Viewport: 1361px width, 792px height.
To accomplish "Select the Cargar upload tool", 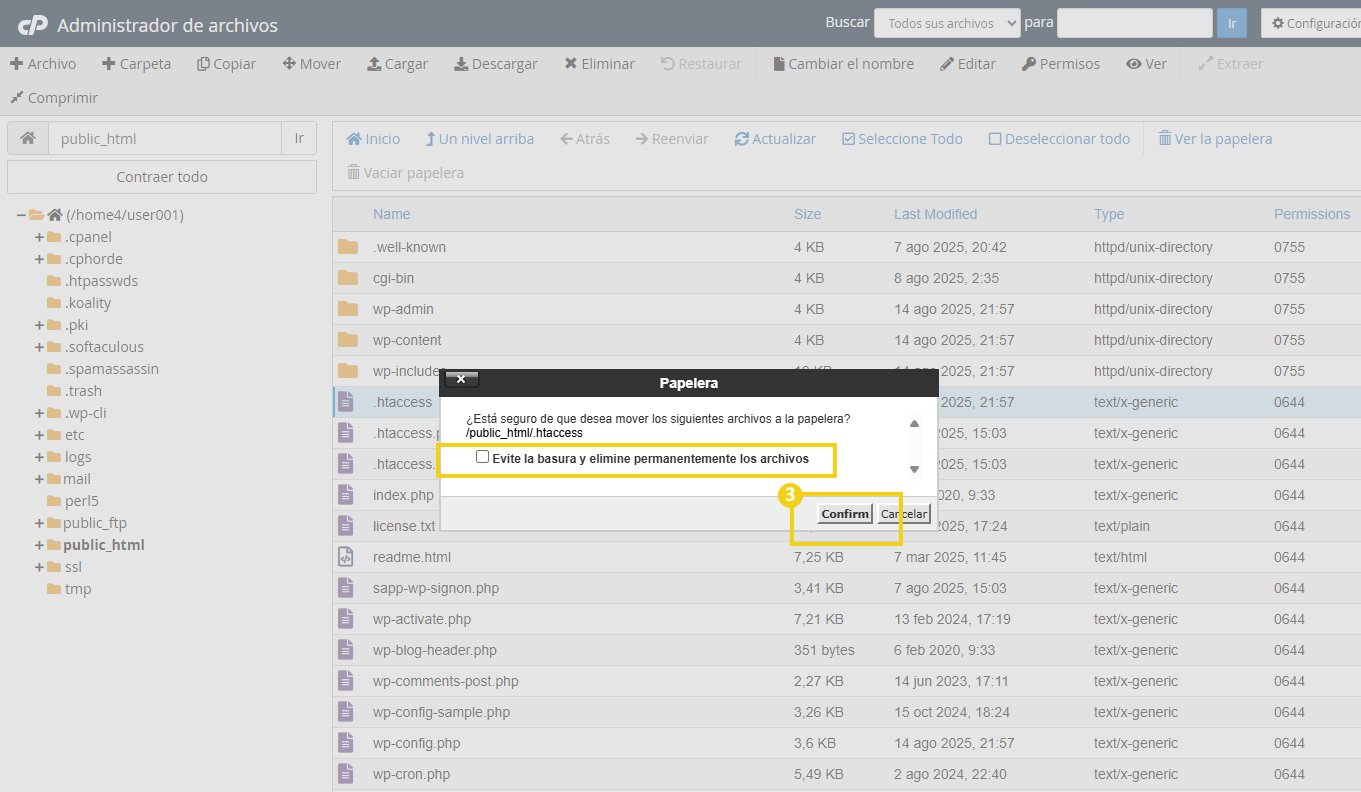I will 397,63.
